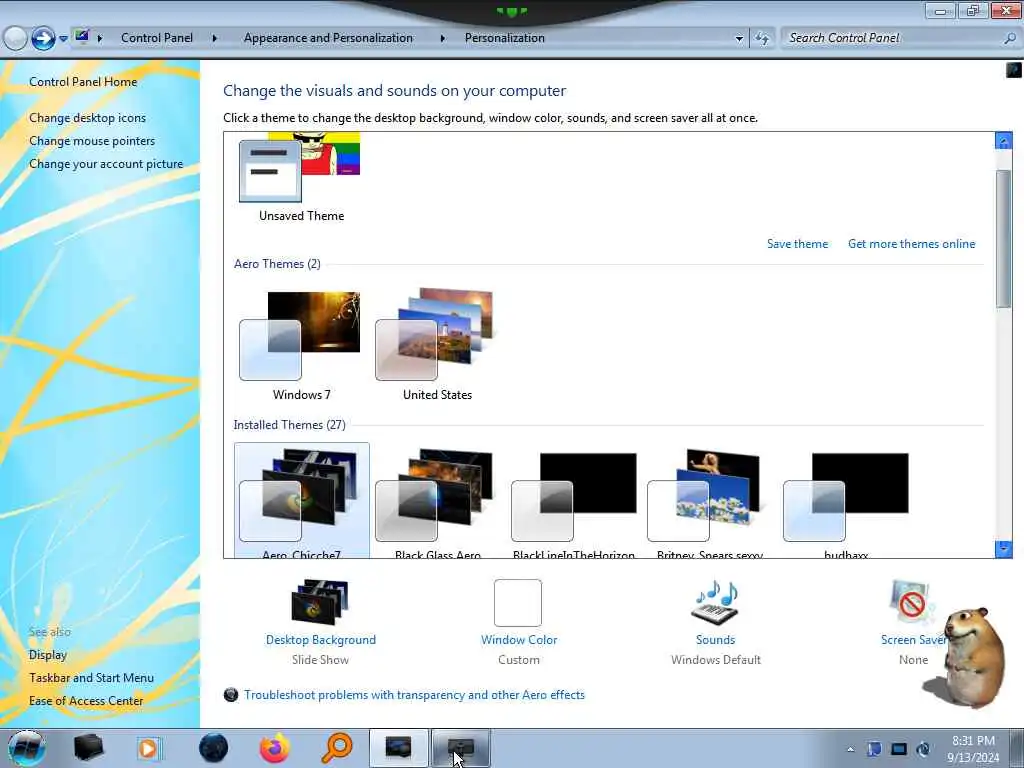1024x768 pixels.
Task: Show hidden tray icons arrow
Action: coord(850,750)
